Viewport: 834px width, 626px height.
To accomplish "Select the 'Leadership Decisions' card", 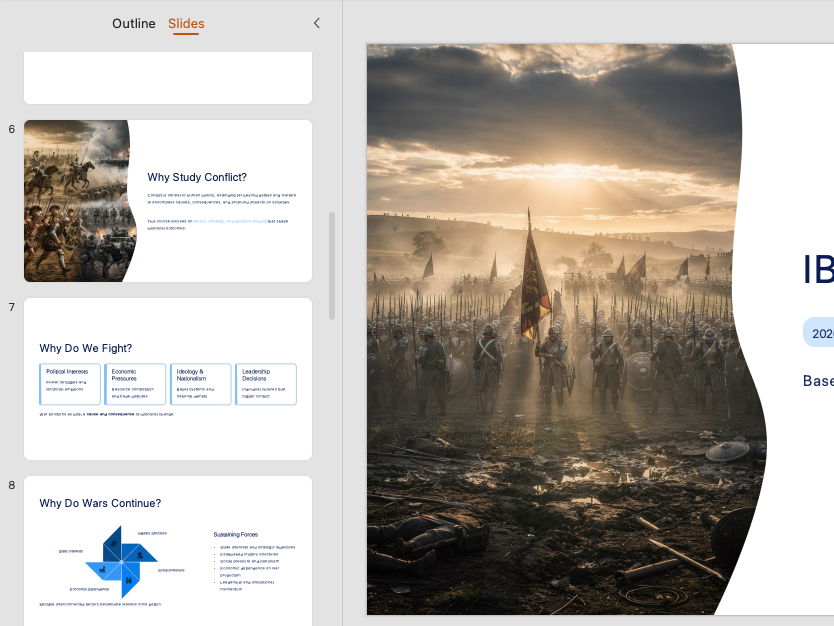I will pos(265,384).
